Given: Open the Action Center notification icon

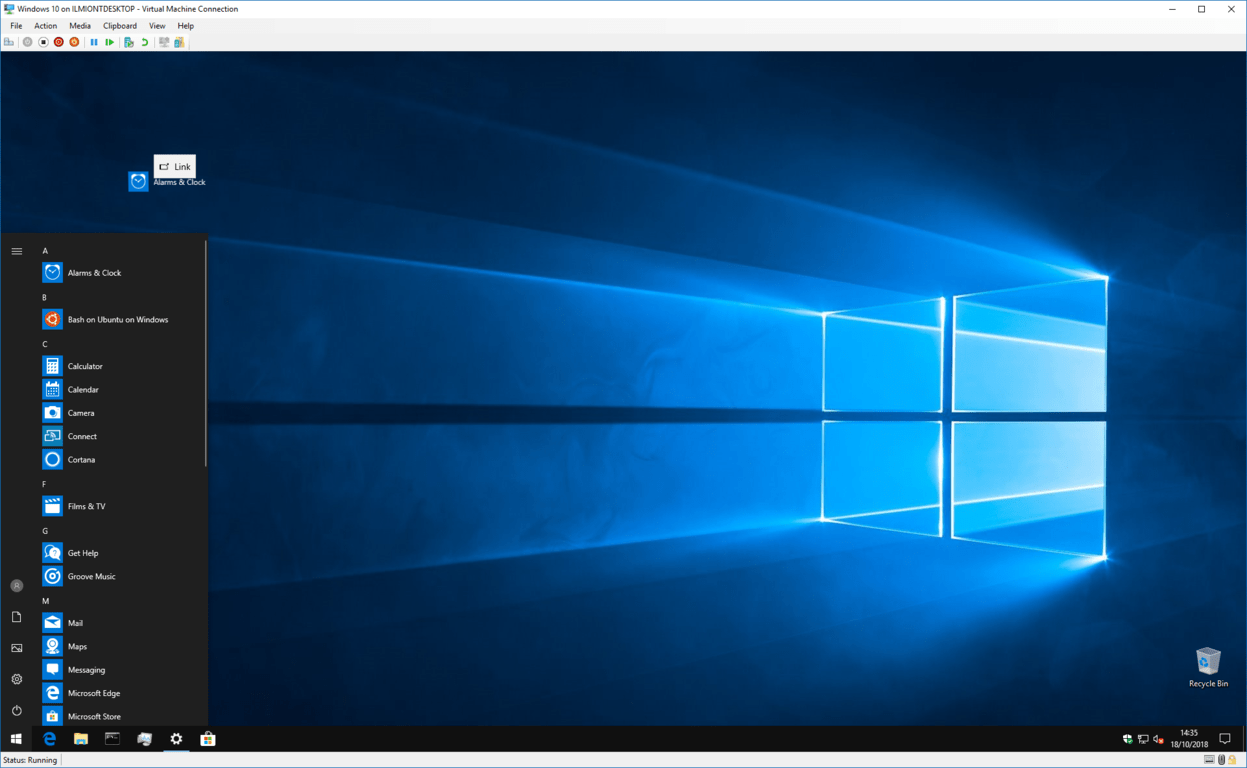Looking at the screenshot, I should pyautogui.click(x=1225, y=739).
